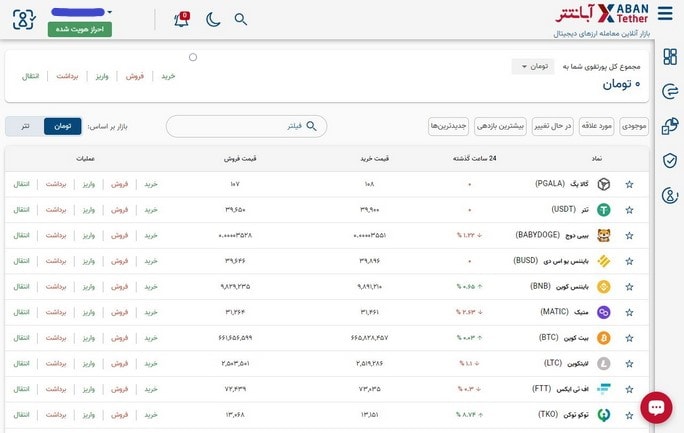
Task: Click the قیمت خرید column header
Action: 374,159
